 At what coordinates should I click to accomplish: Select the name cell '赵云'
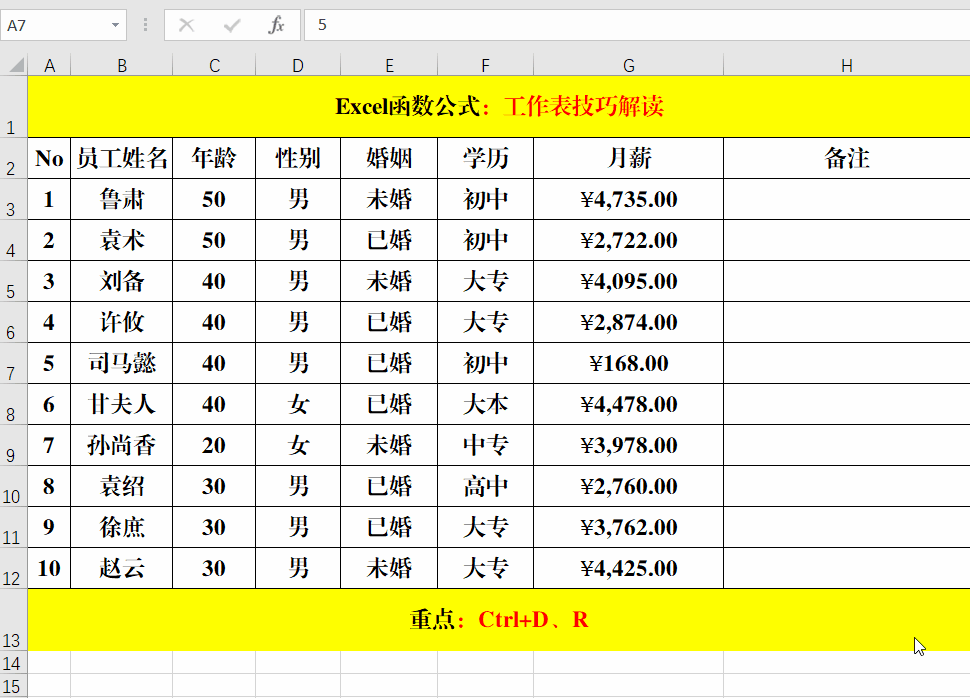click(x=122, y=568)
